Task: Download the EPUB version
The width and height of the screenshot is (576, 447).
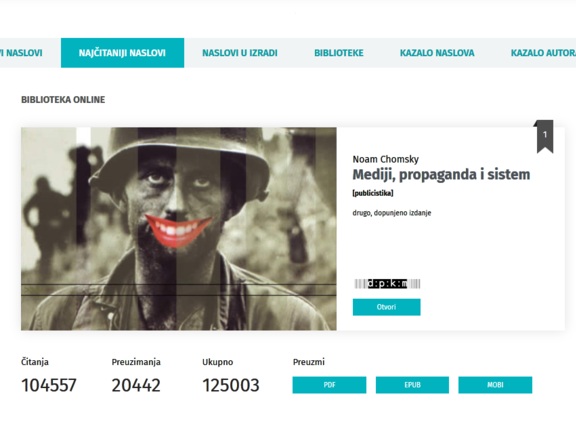Action: pyautogui.click(x=412, y=385)
